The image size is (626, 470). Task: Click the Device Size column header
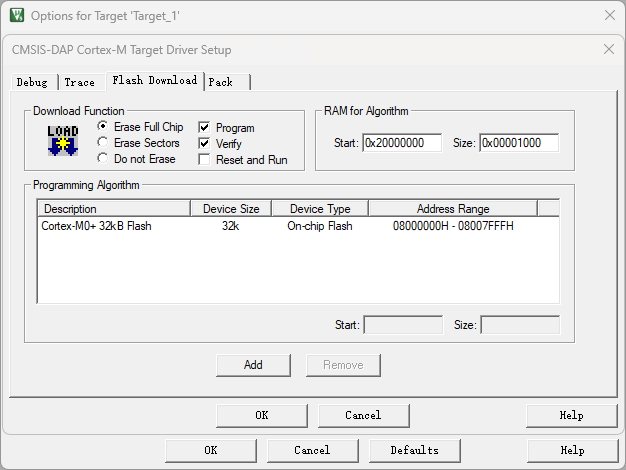pyautogui.click(x=231, y=208)
